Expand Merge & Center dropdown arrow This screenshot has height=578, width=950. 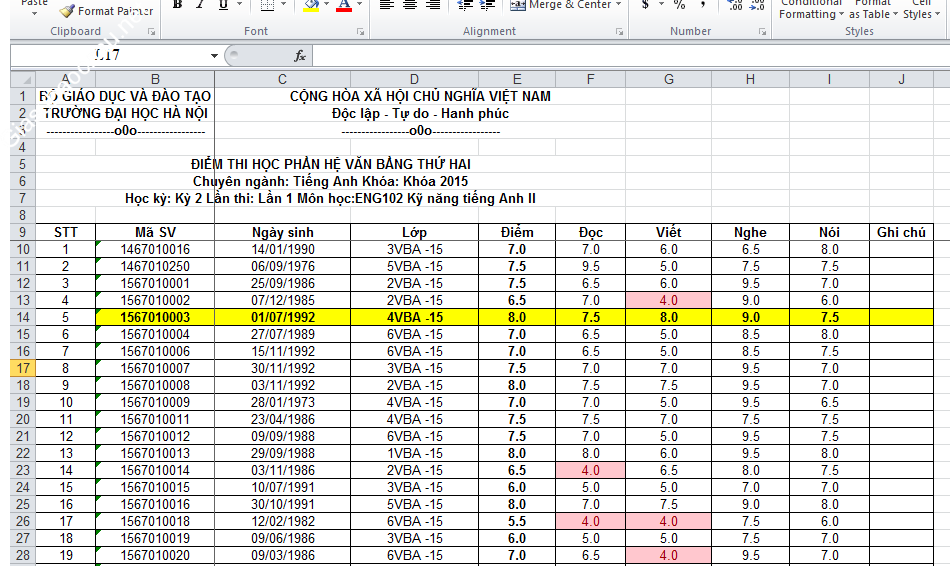[619, 5]
